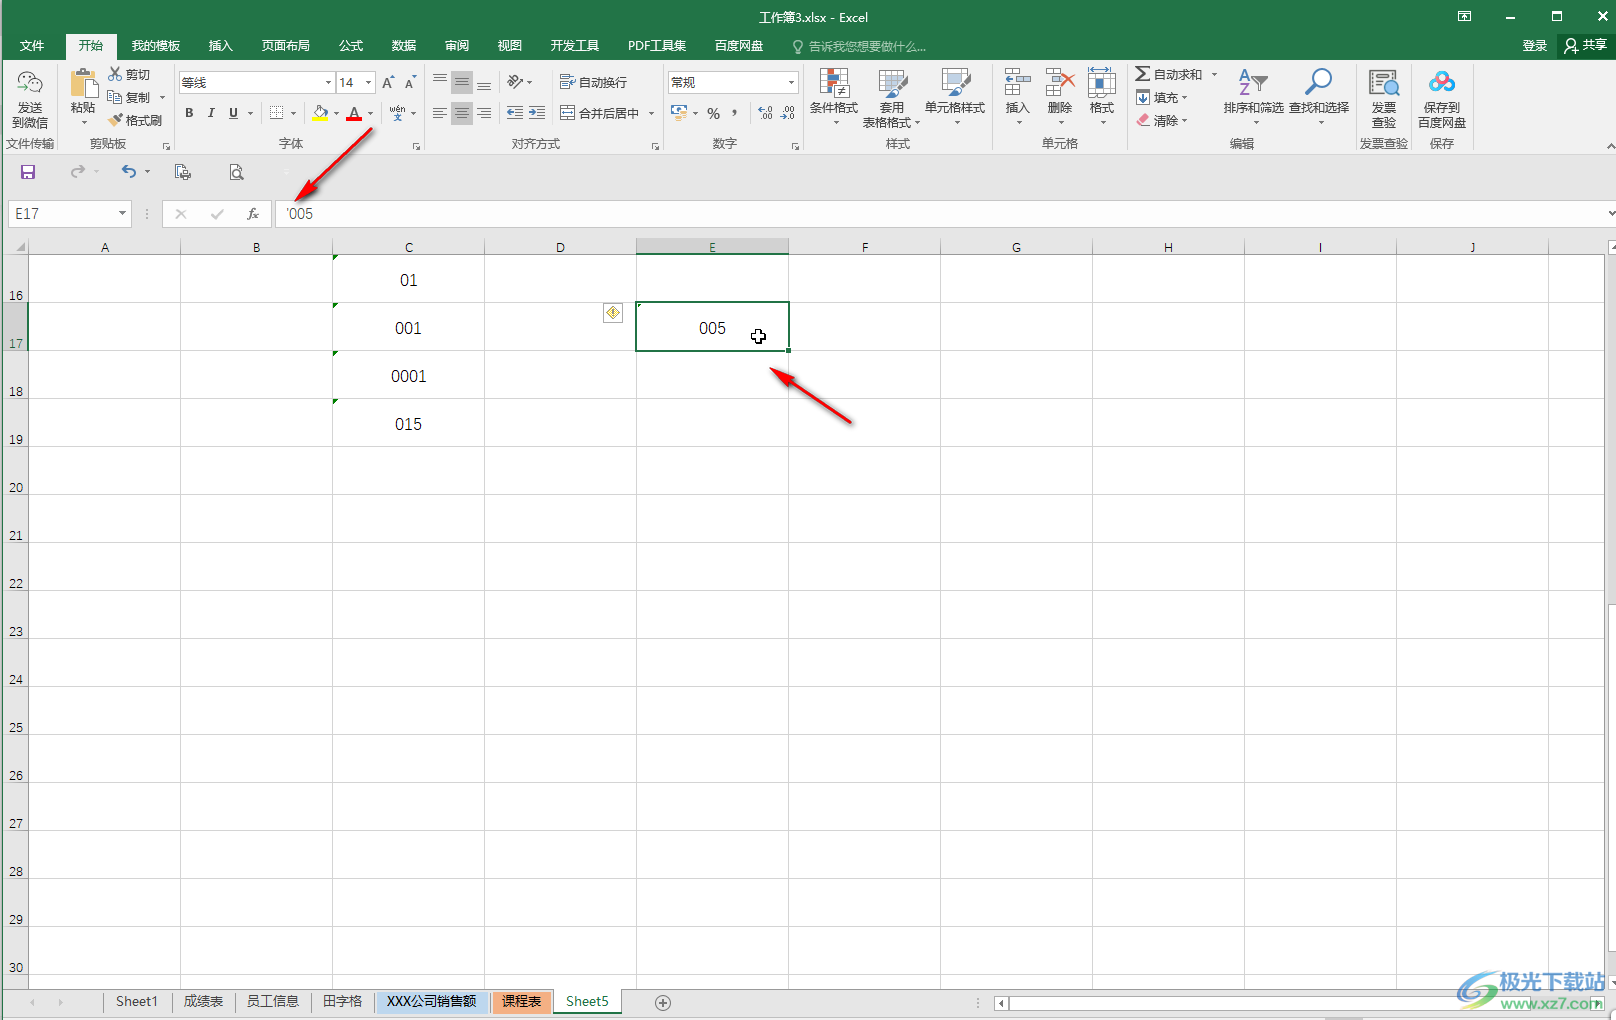This screenshot has height=1020, width=1616.
Task: Open the File tab
Action: (32, 46)
